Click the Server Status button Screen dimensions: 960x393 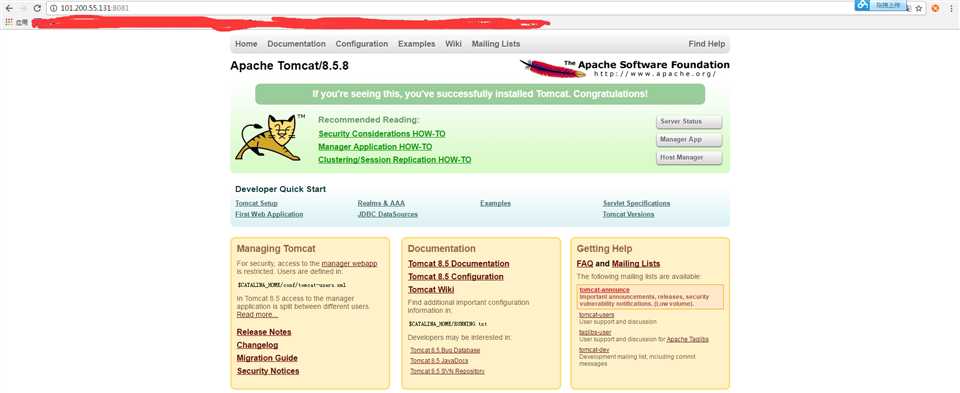click(x=689, y=122)
